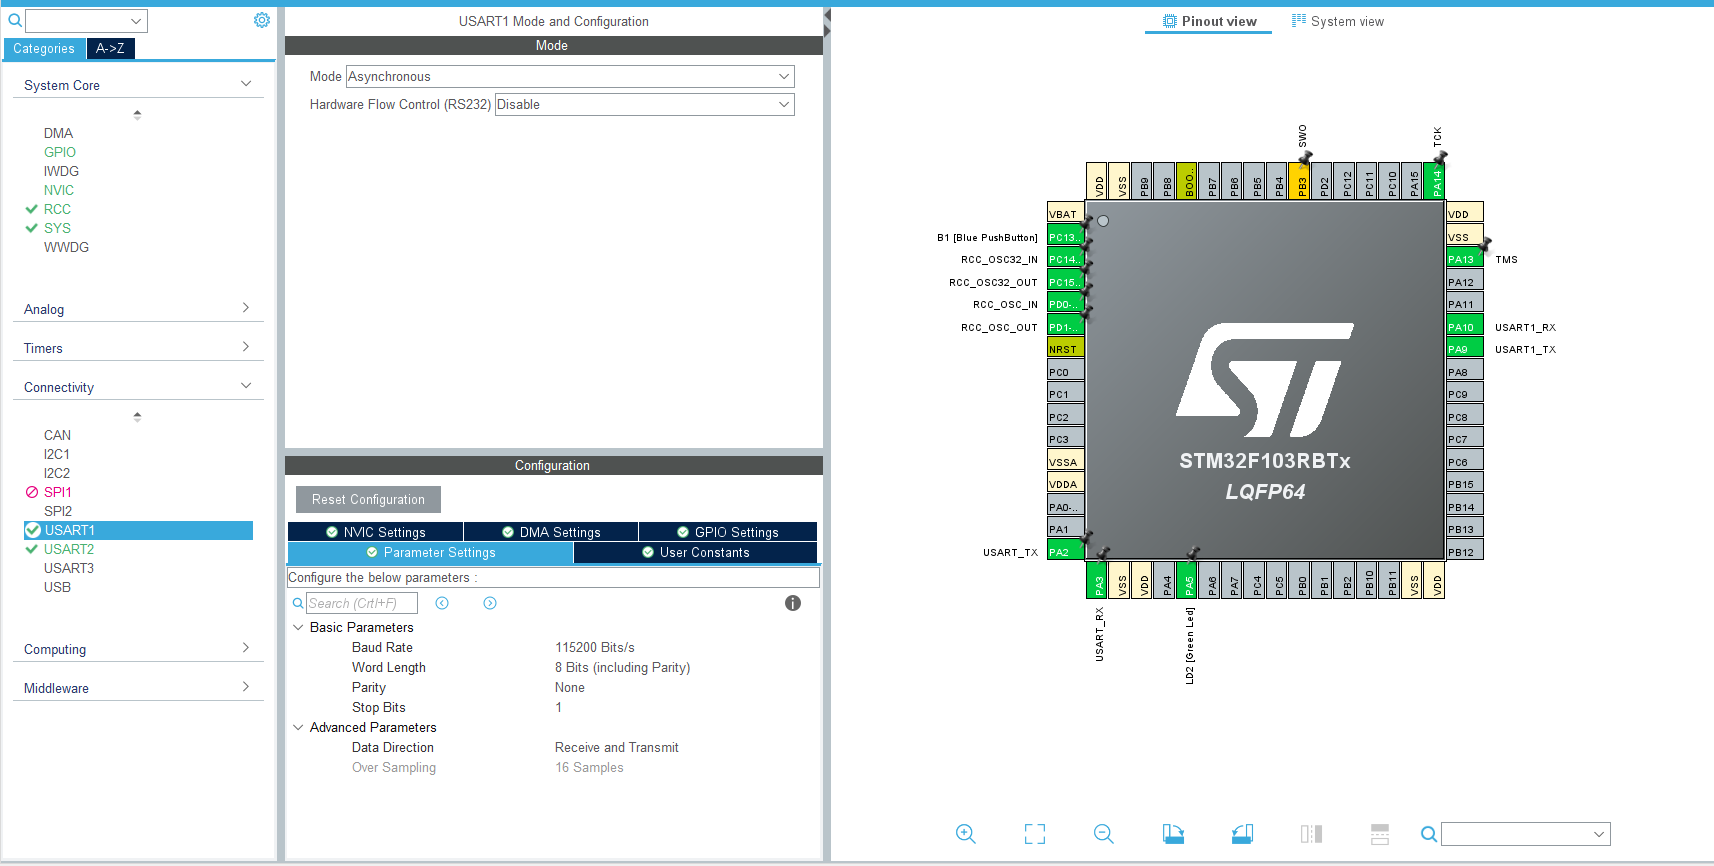
Task: Click the parameter search field
Action: (x=362, y=603)
